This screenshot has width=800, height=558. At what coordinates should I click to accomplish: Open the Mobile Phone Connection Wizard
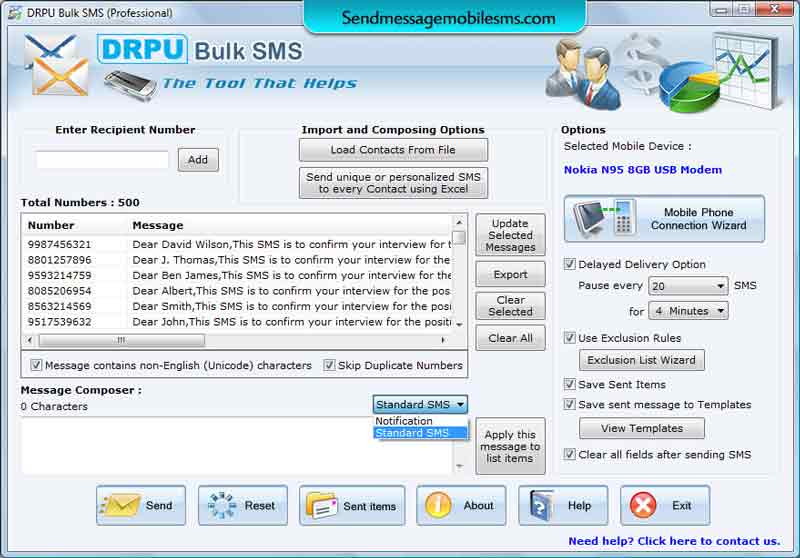(664, 219)
